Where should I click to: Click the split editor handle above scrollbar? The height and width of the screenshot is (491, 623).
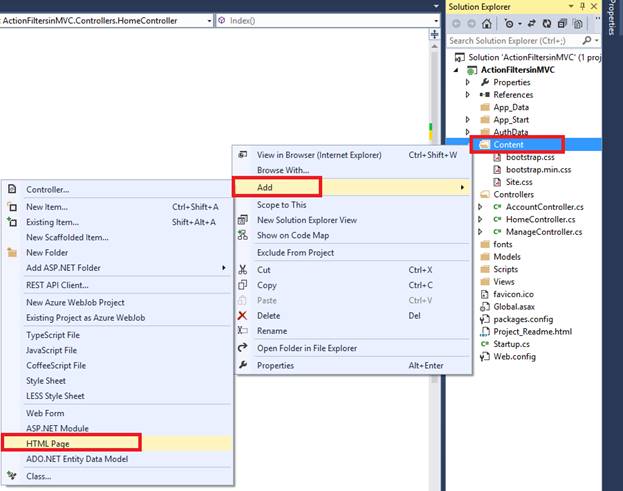pyautogui.click(x=434, y=35)
